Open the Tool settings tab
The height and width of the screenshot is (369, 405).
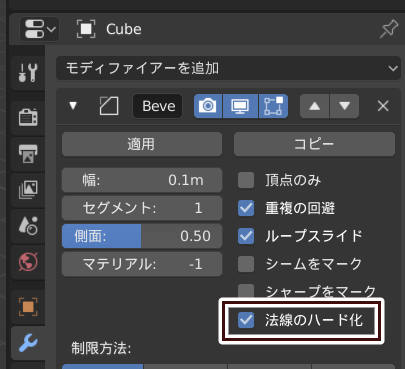[28, 72]
